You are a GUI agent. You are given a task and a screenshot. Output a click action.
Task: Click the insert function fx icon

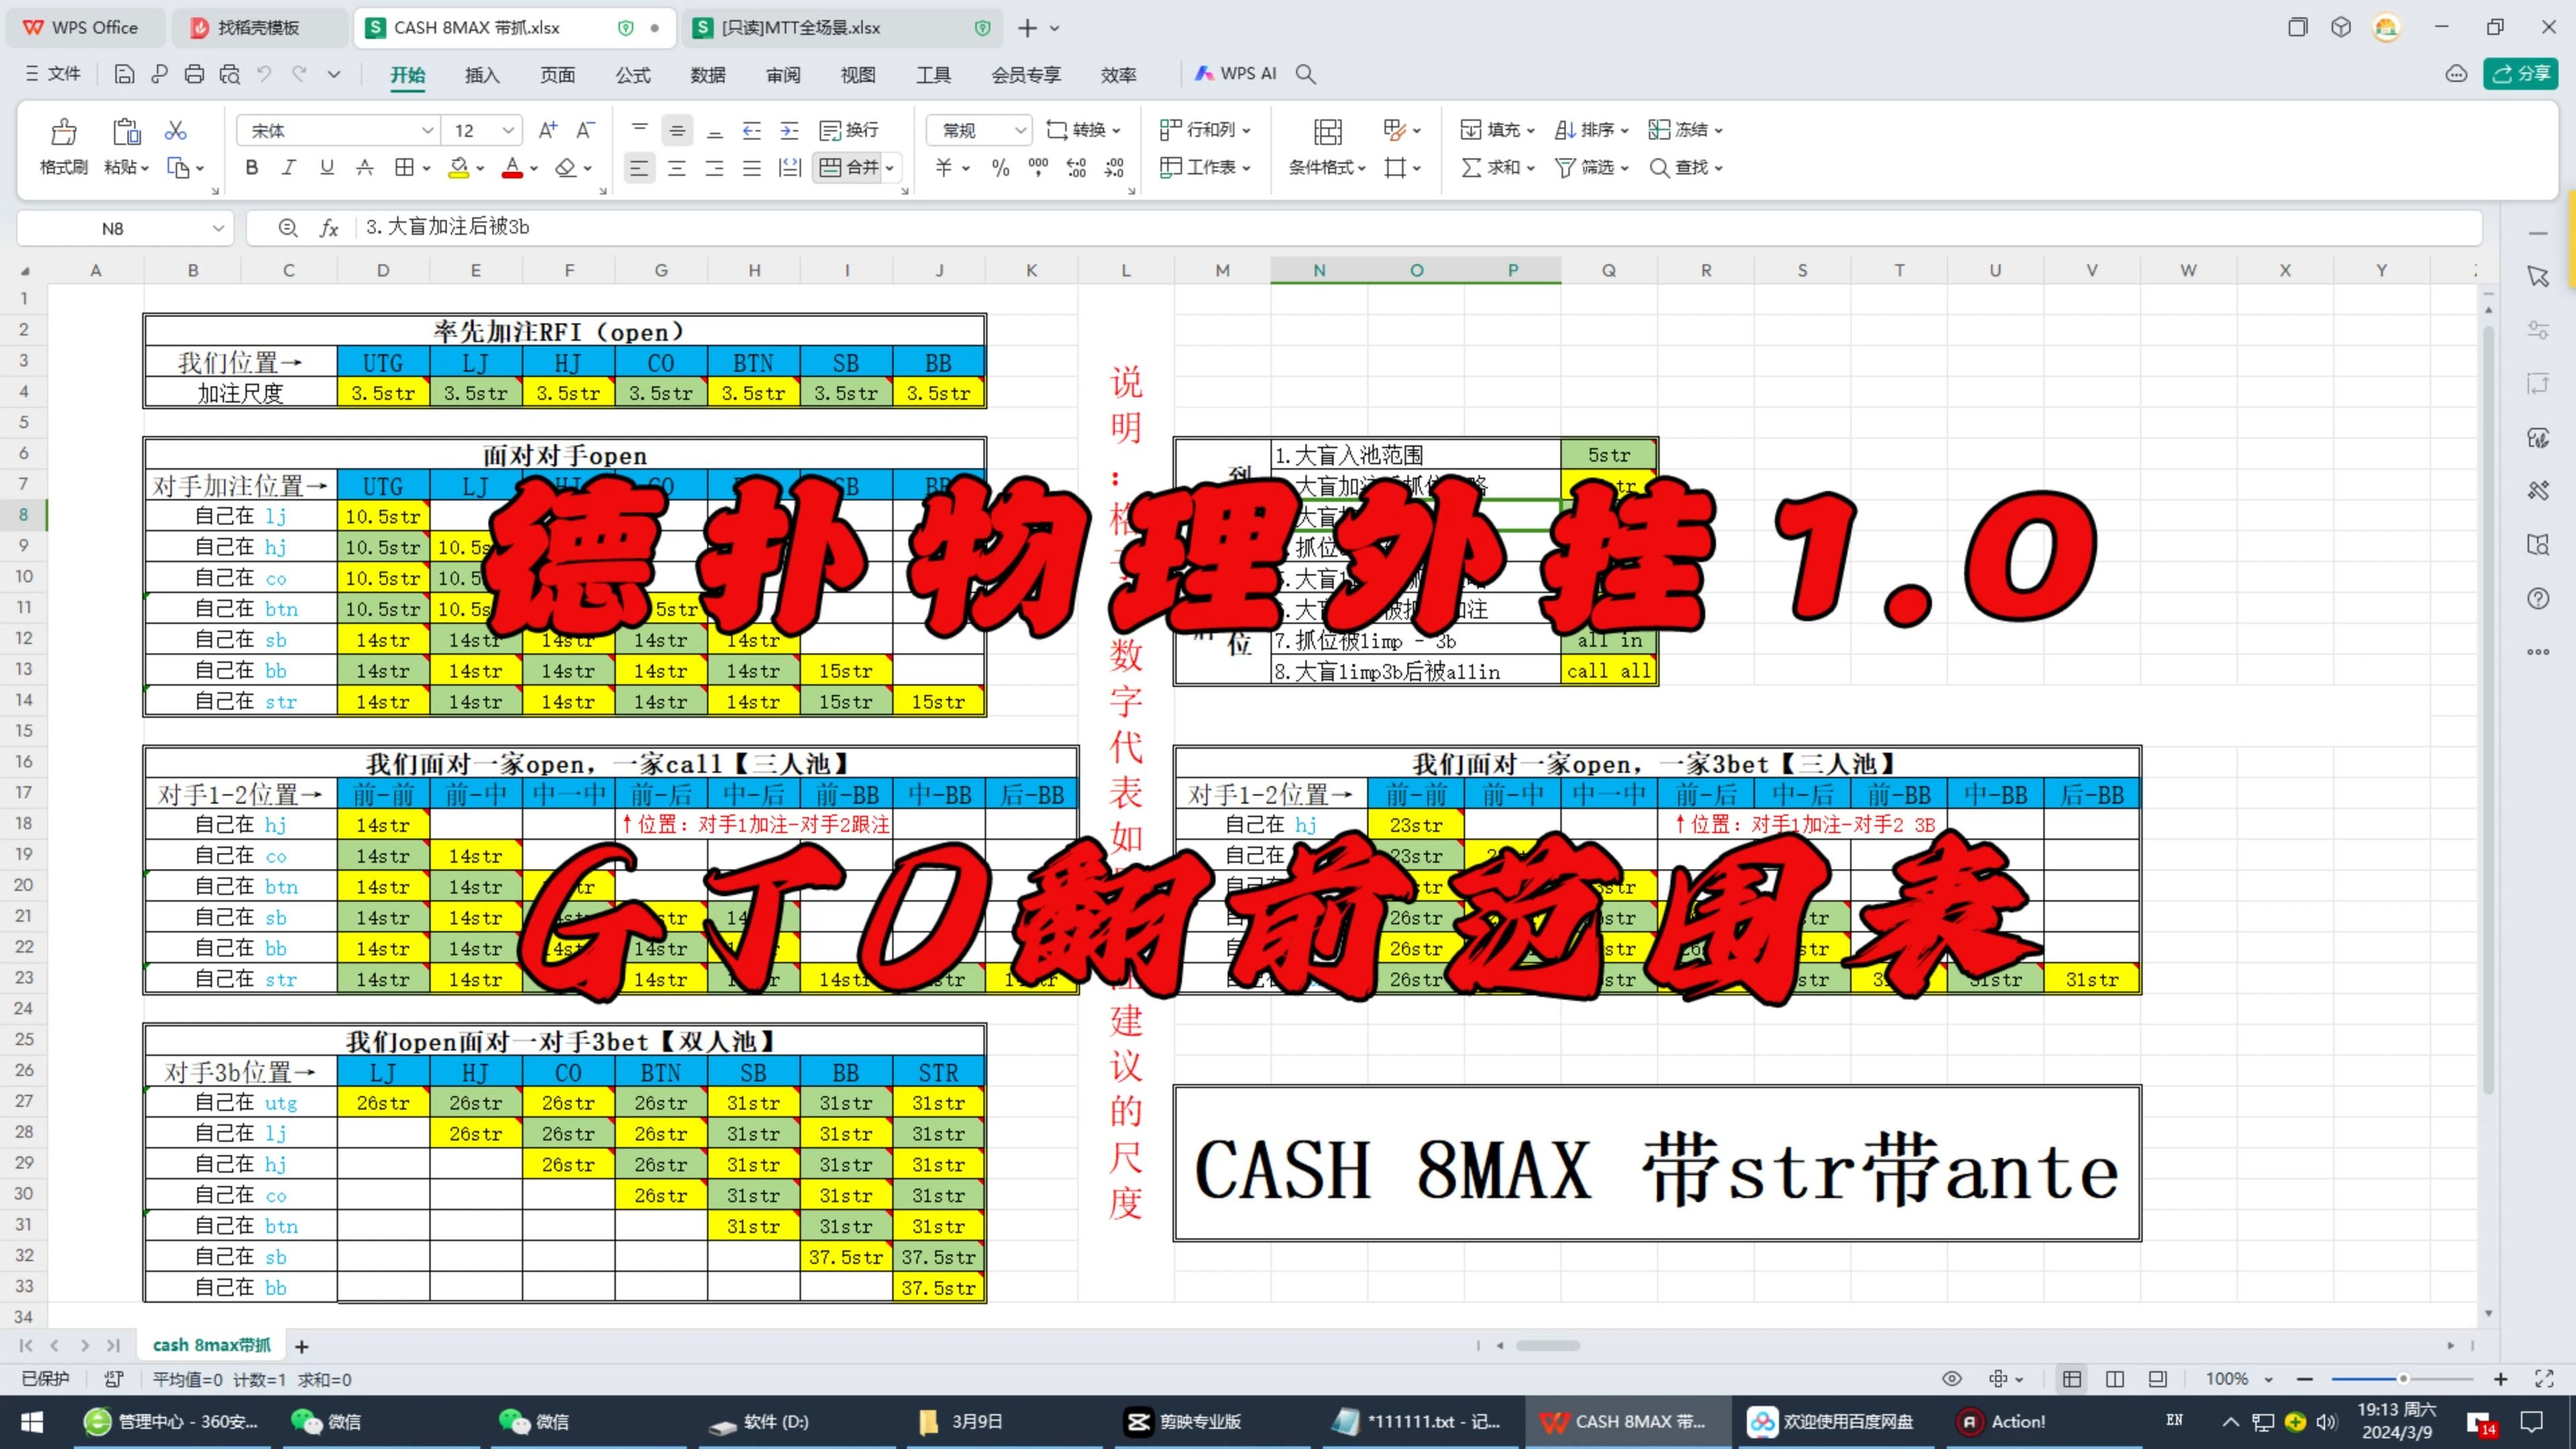[x=328, y=228]
